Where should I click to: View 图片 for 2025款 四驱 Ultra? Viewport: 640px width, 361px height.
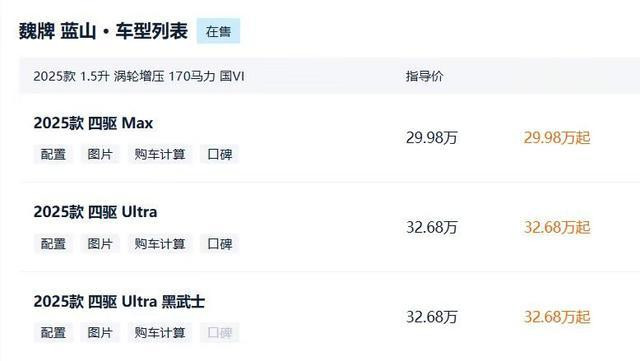(x=100, y=244)
